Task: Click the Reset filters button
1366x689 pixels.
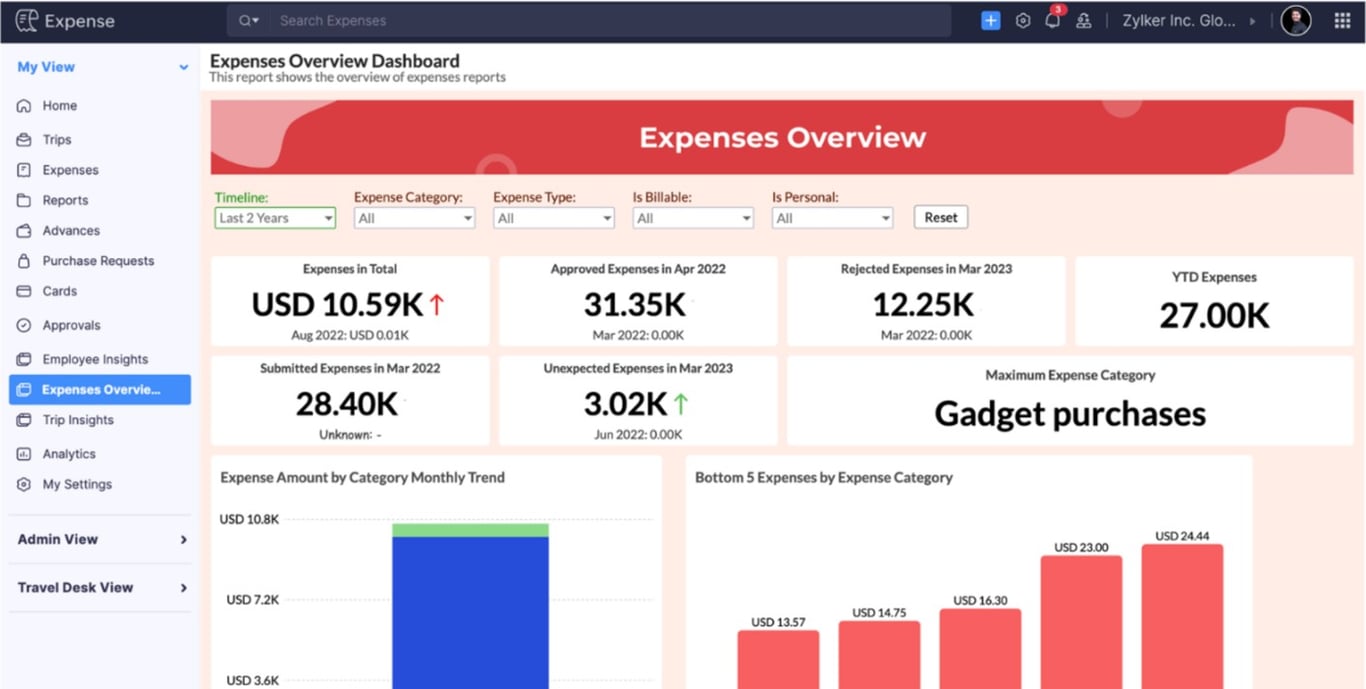Action: [940, 217]
